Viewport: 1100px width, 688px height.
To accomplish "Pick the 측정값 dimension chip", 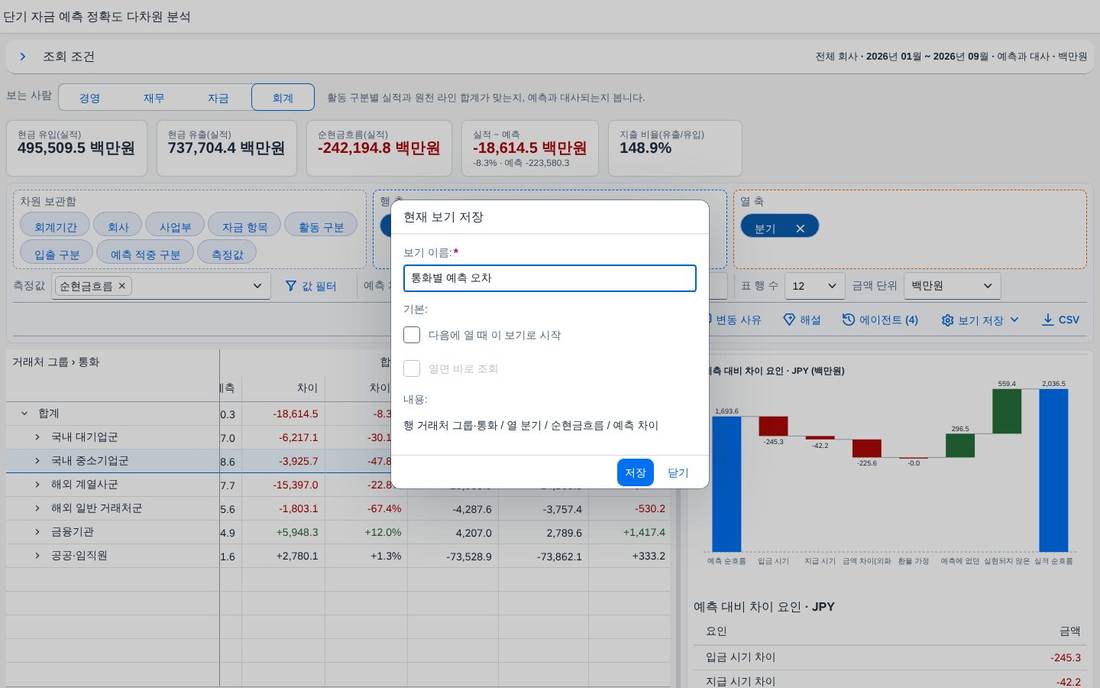I will (x=227, y=254).
